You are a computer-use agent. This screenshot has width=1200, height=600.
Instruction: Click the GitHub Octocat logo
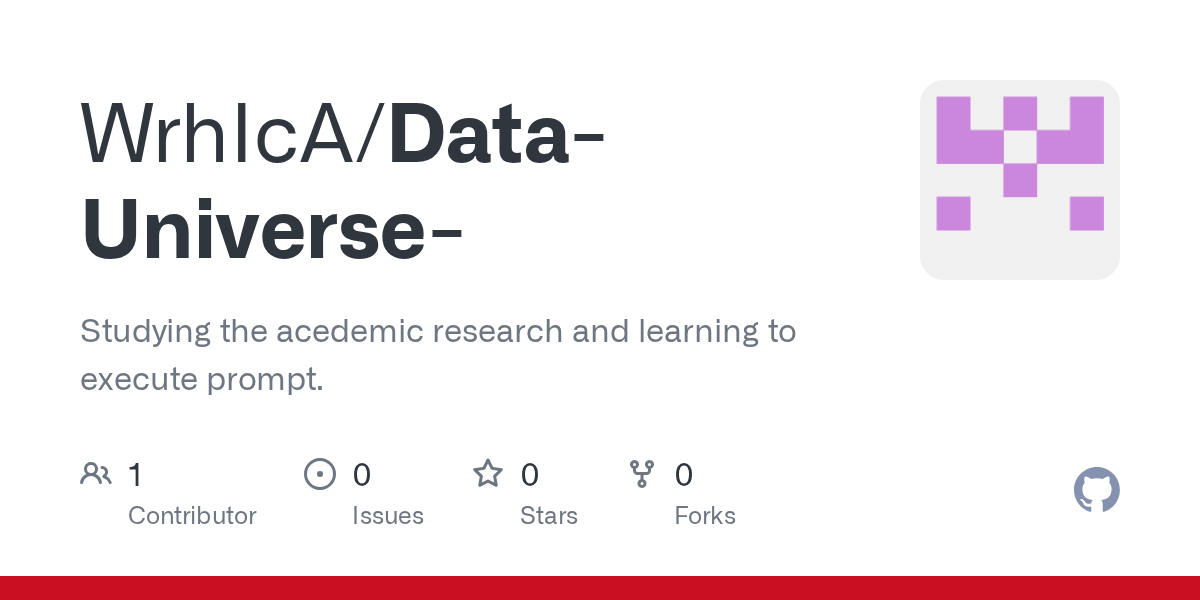tap(1096, 490)
